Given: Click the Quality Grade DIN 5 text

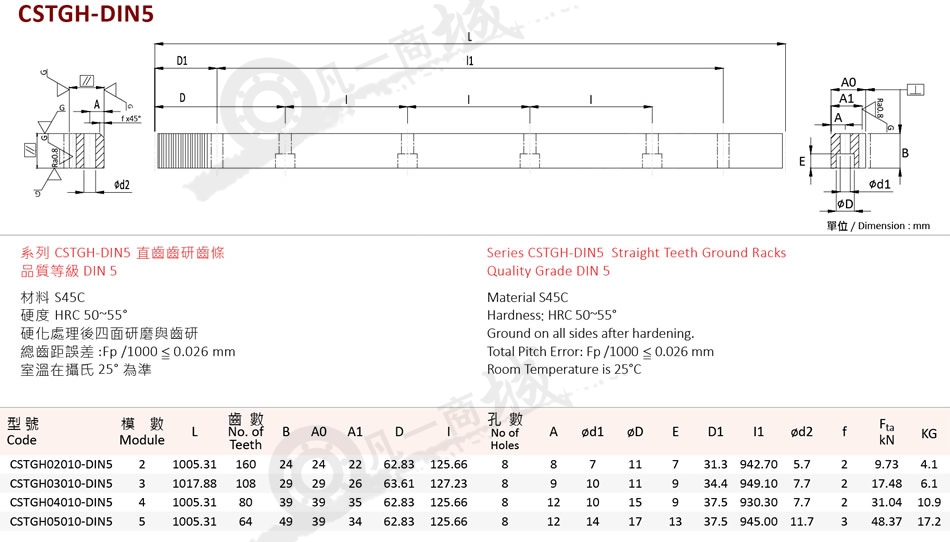Looking at the screenshot, I should (548, 271).
